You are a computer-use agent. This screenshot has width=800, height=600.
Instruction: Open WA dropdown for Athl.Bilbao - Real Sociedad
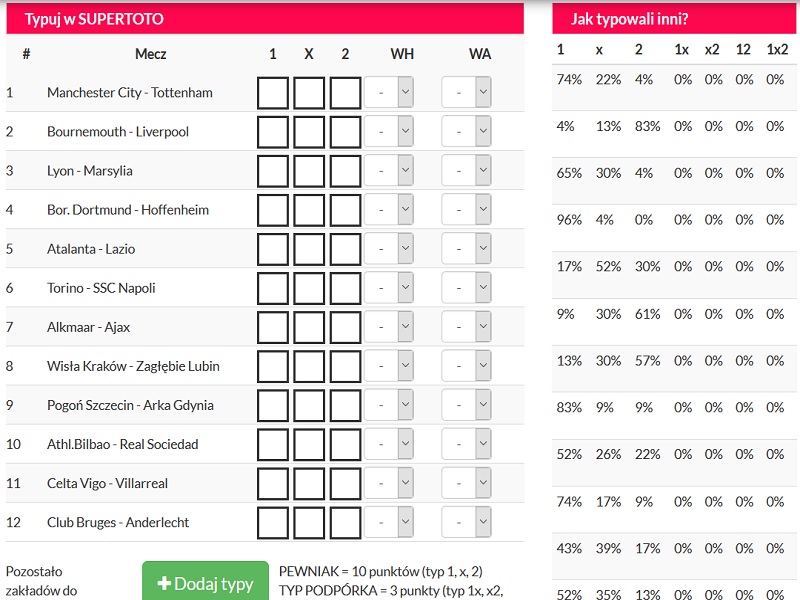tap(466, 444)
